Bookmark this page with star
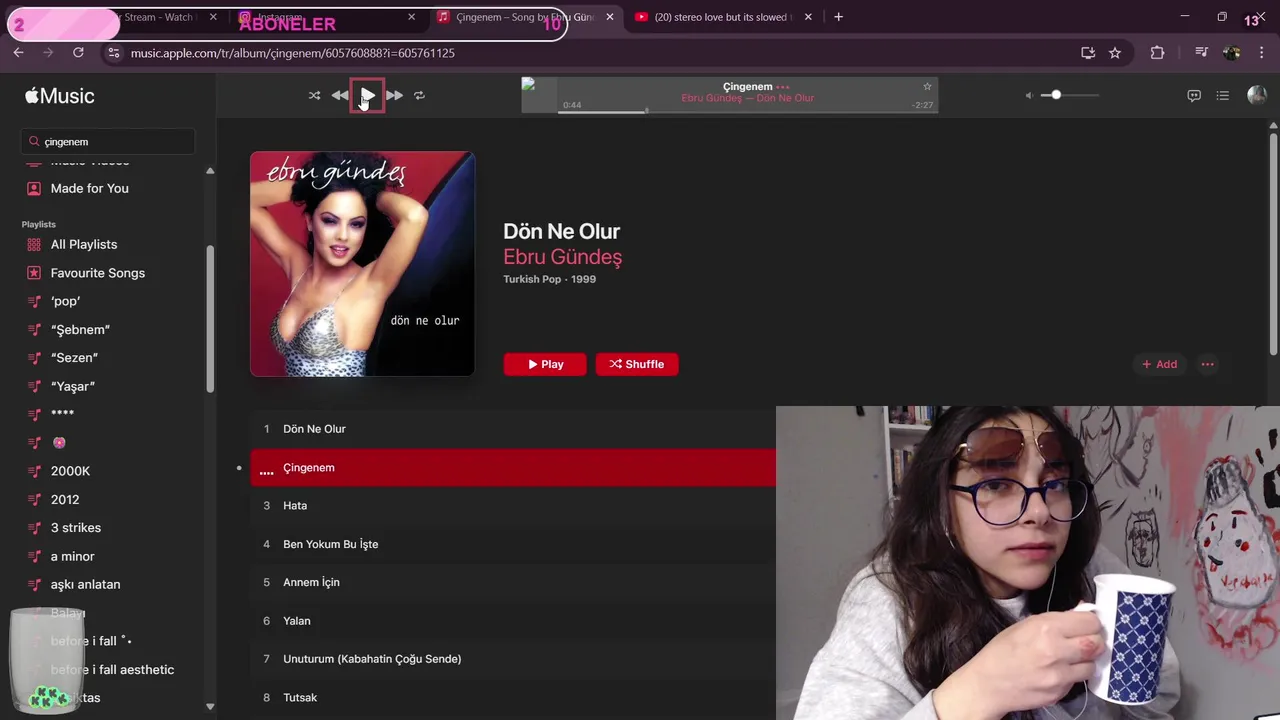Viewport: 1280px width, 720px height. (1115, 53)
